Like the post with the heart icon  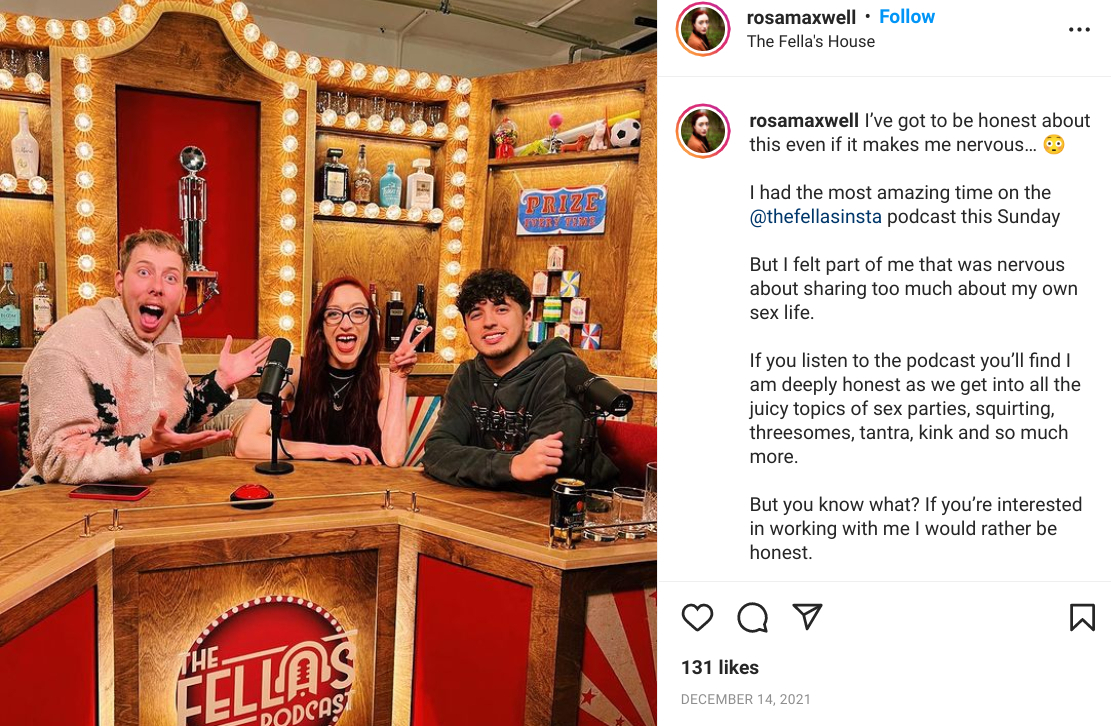[x=697, y=617]
